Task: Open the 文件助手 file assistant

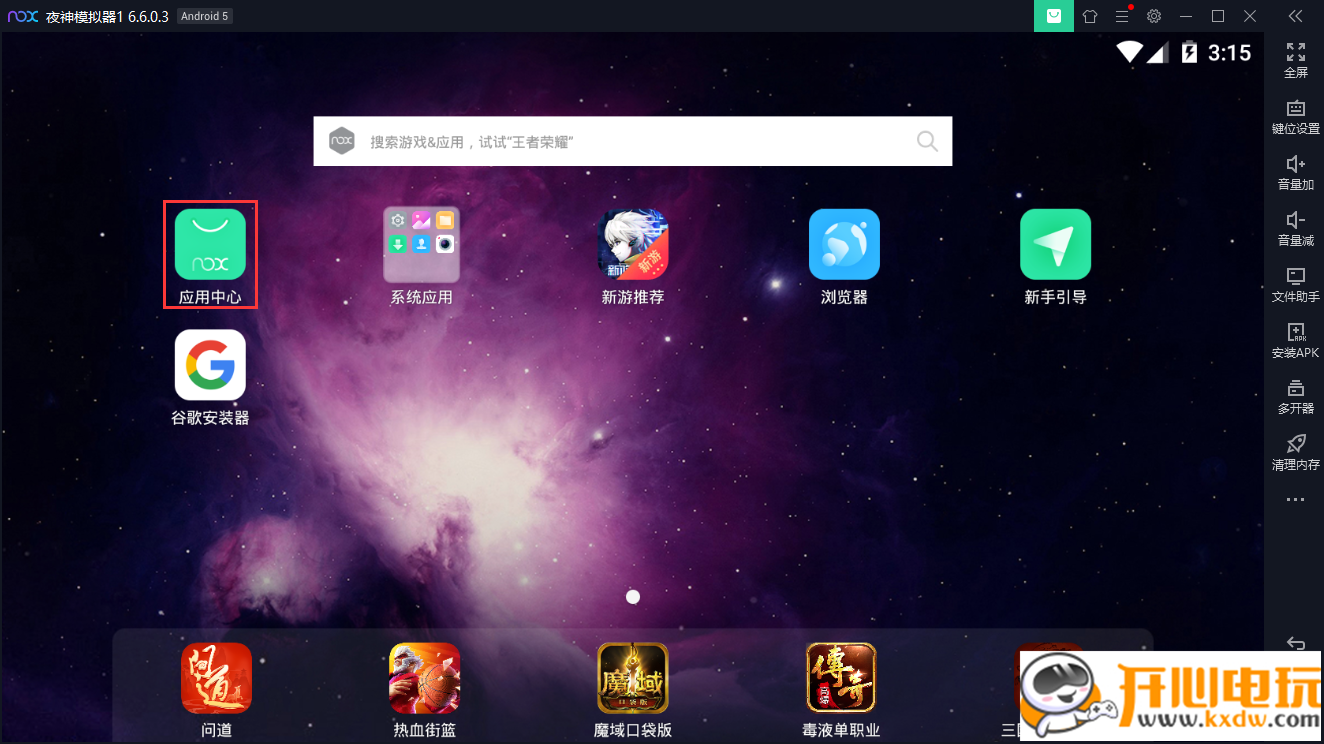Action: [1295, 283]
